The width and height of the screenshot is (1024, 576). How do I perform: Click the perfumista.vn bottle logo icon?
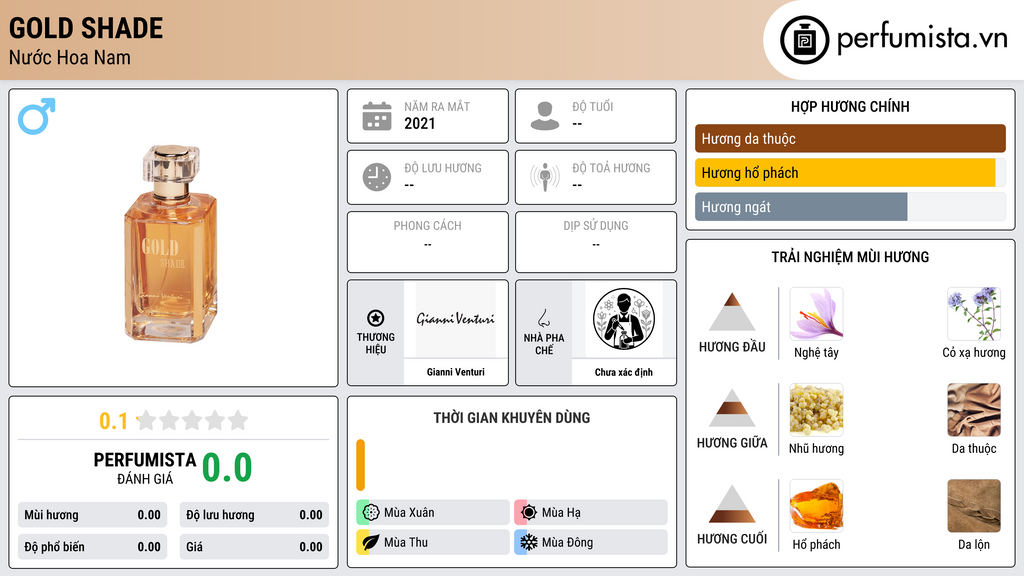[x=804, y=40]
